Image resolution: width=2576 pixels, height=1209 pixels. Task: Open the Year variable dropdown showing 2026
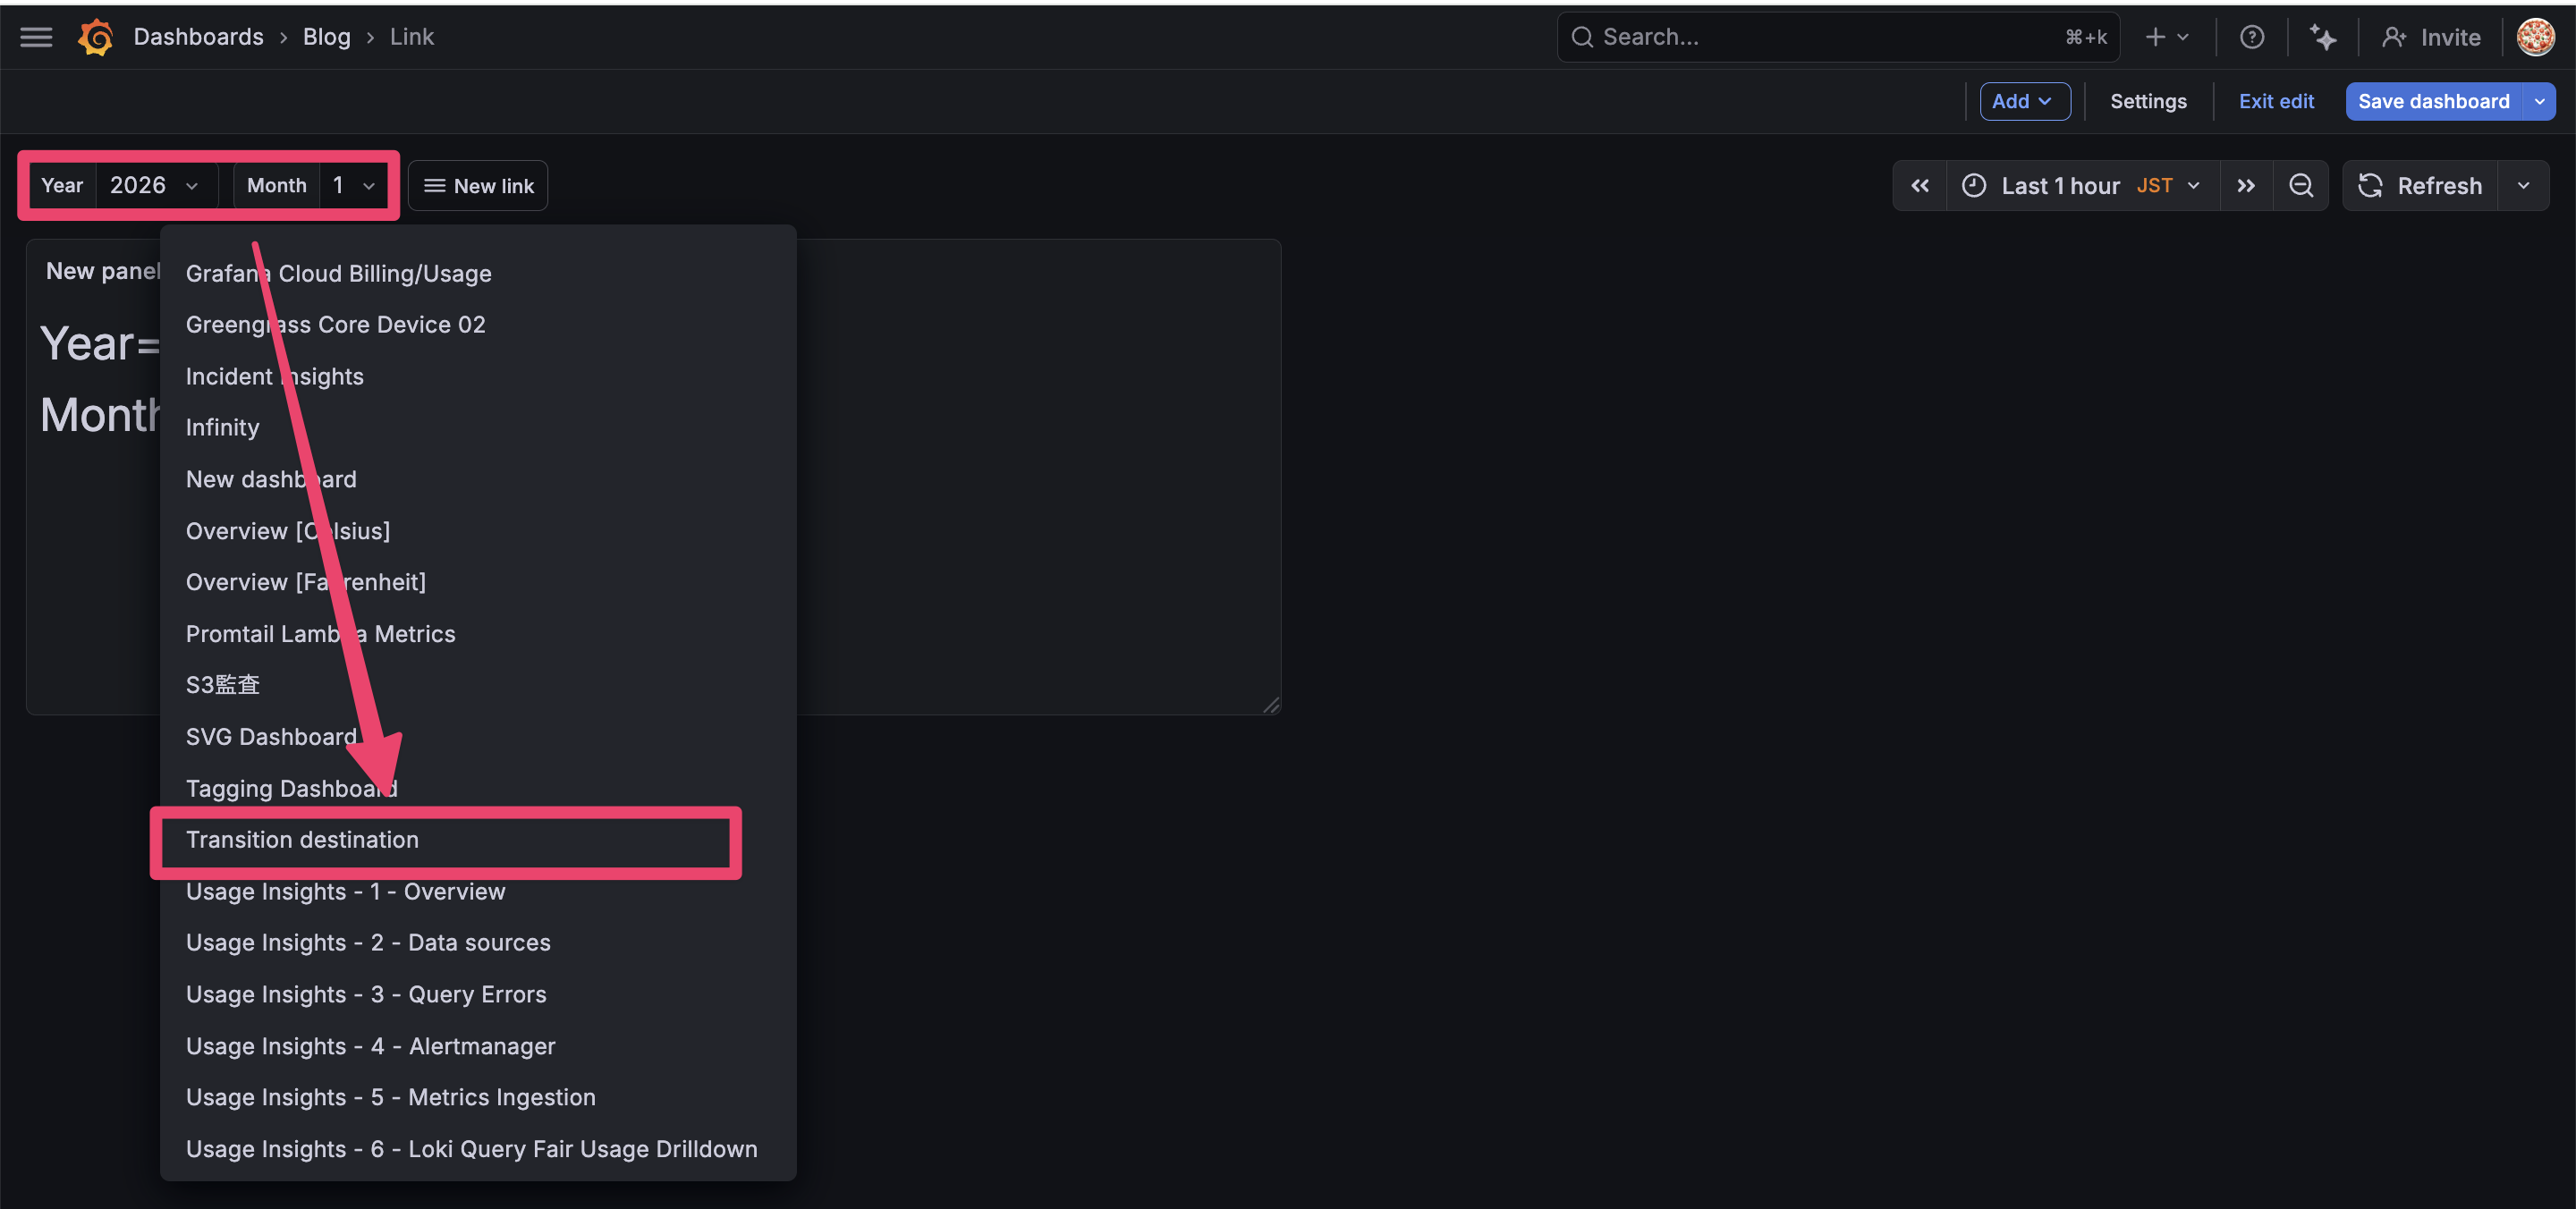(155, 185)
